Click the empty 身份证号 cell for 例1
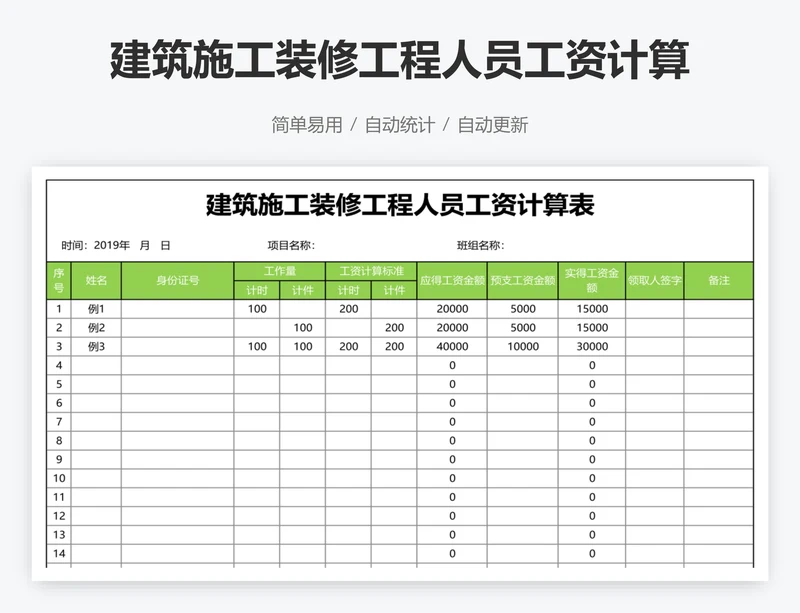 (x=178, y=309)
